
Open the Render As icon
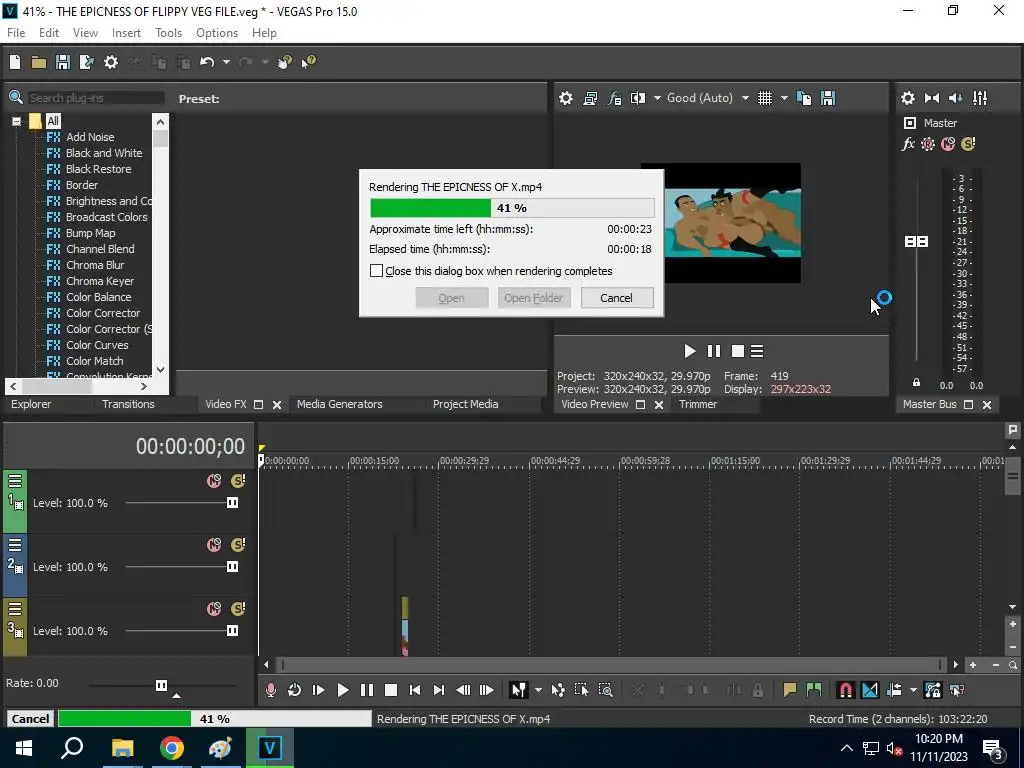pos(86,62)
